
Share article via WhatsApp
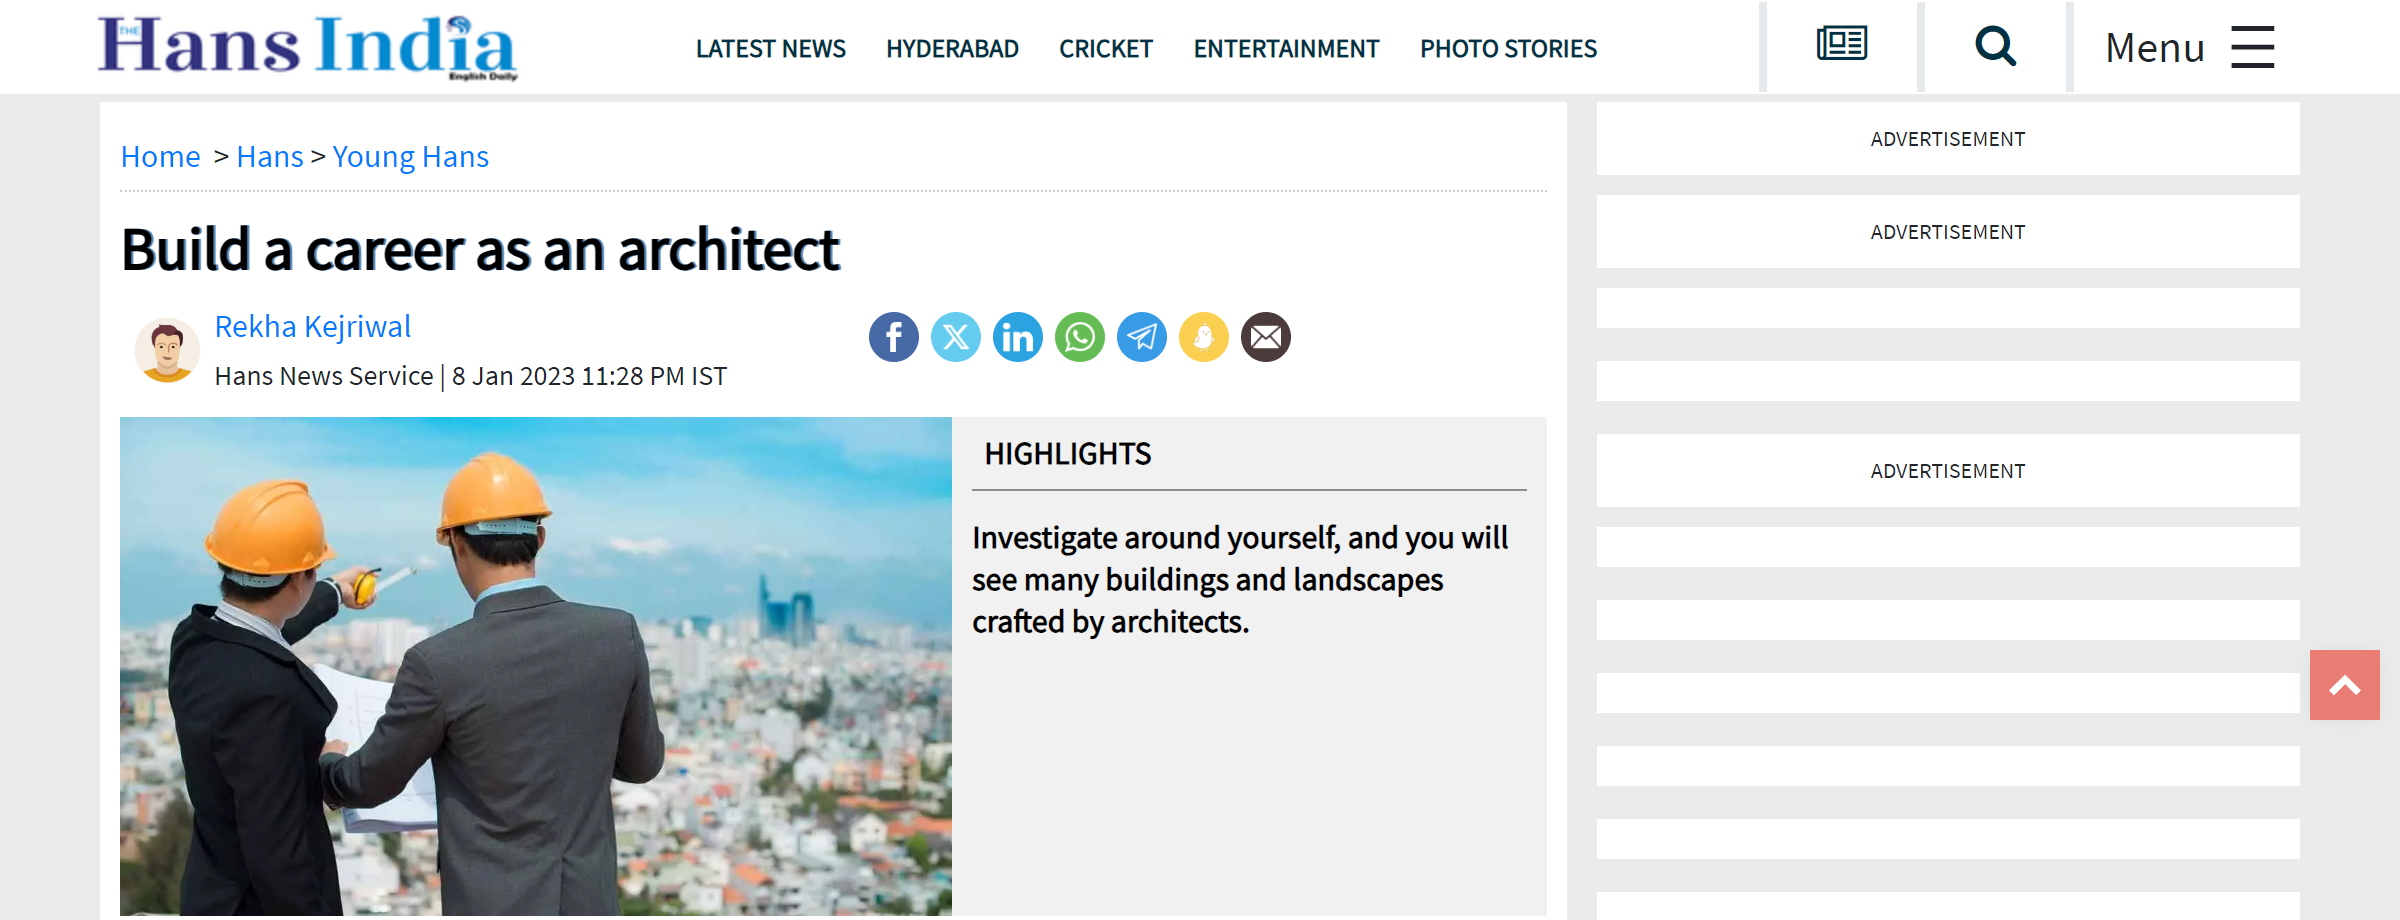click(x=1080, y=337)
